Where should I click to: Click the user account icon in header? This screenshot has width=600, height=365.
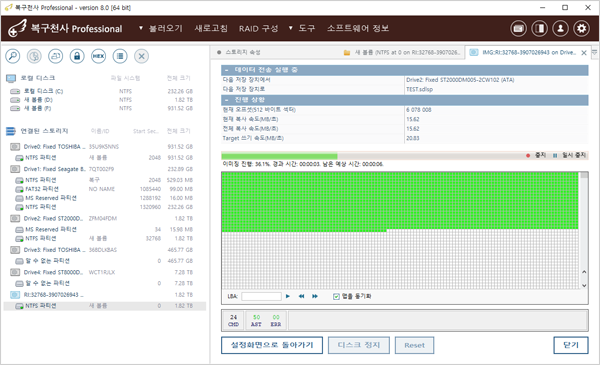561,28
